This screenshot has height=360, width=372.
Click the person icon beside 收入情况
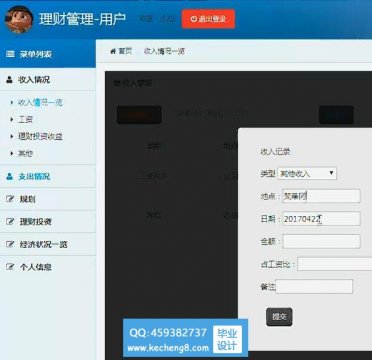10,80
